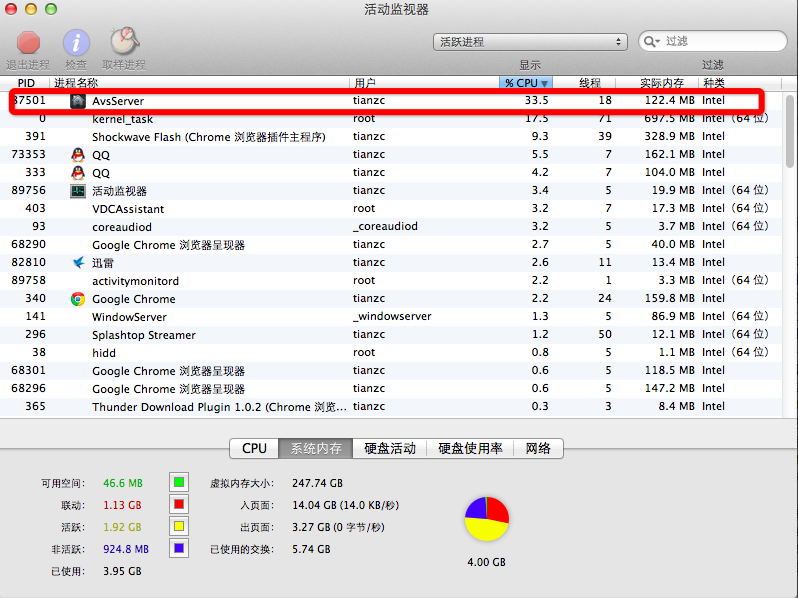Switch to the 网络 tab

pyautogui.click(x=538, y=448)
